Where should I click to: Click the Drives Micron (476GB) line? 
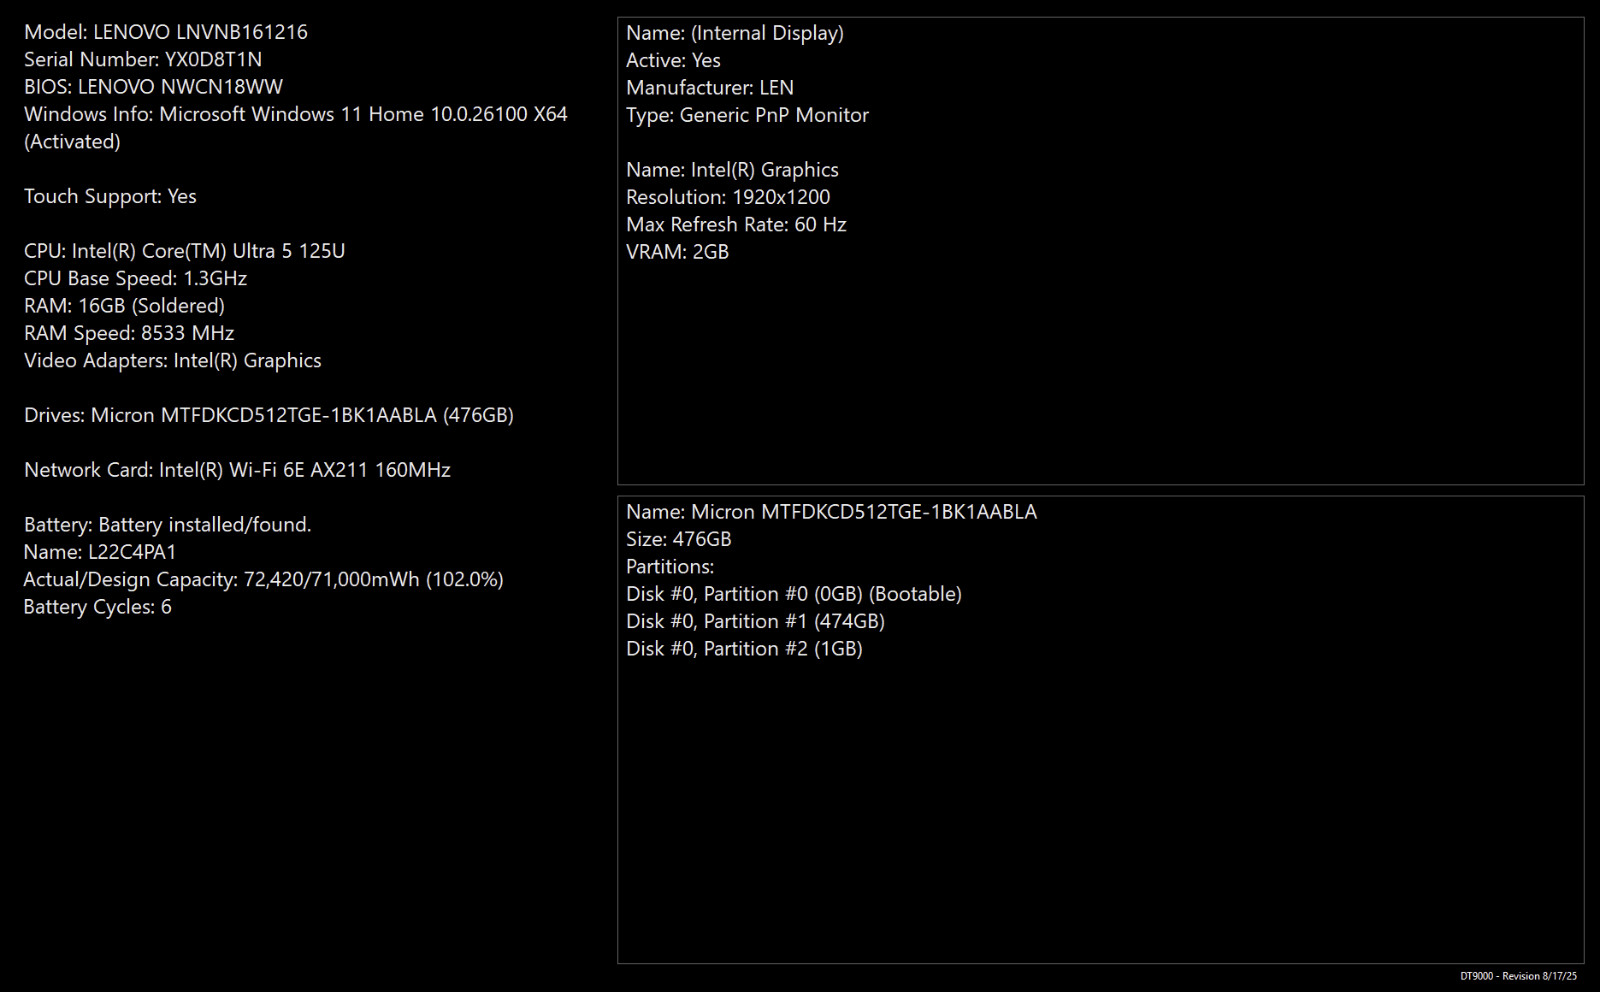coord(269,415)
